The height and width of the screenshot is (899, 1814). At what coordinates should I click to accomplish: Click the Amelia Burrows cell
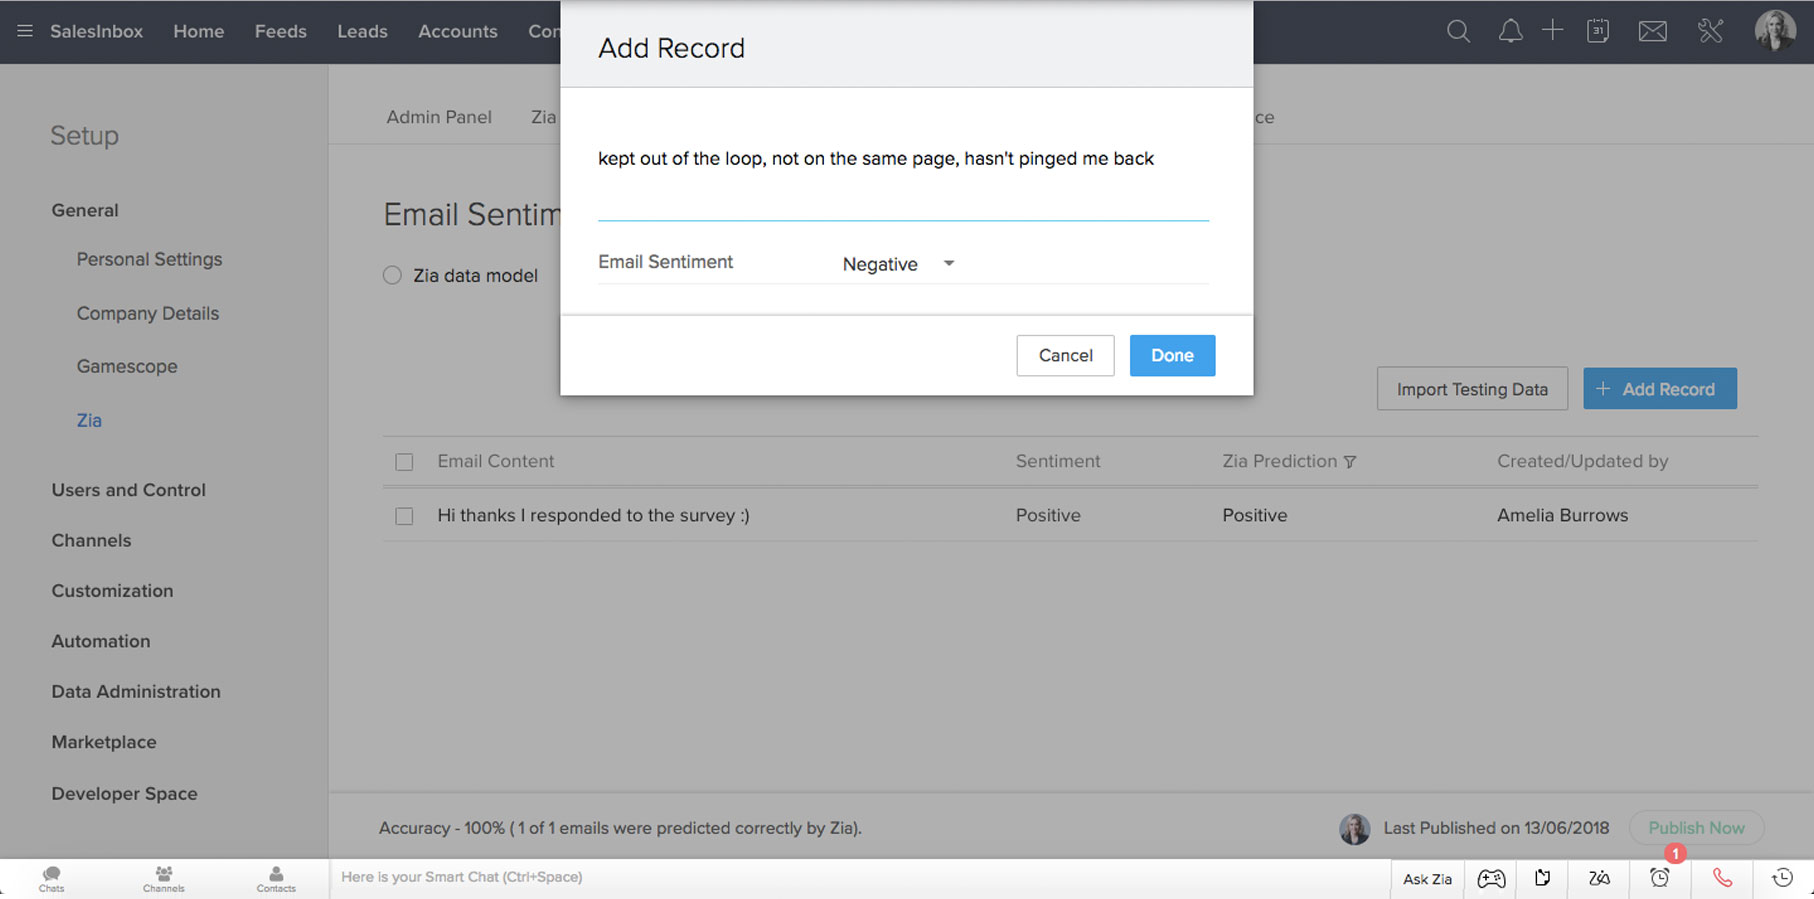pyautogui.click(x=1562, y=516)
